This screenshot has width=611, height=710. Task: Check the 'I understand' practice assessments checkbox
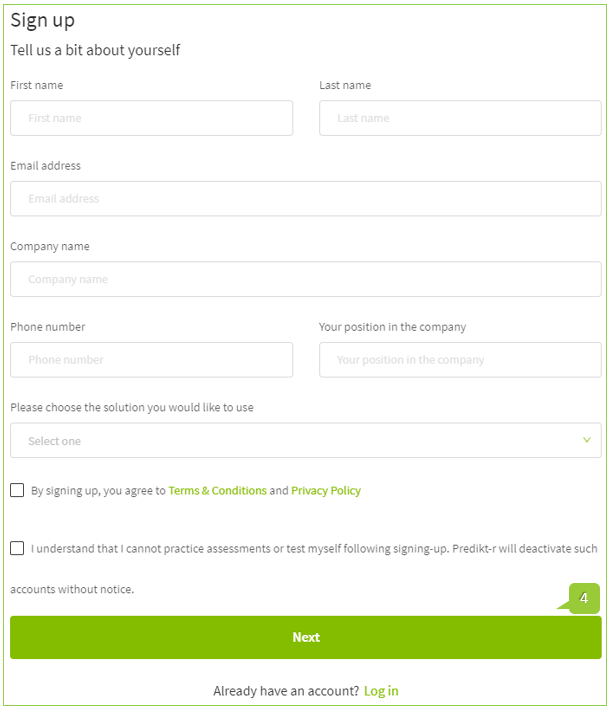[18, 548]
